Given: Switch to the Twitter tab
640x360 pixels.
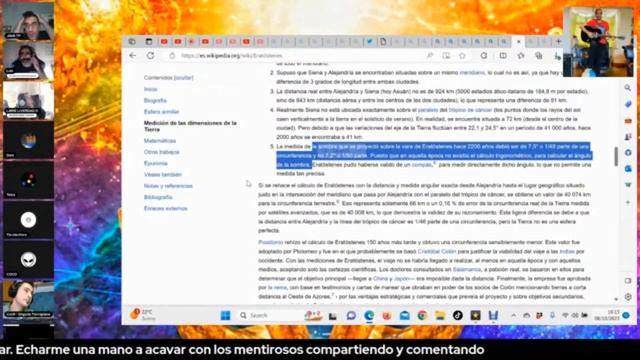Looking at the screenshot, I should (x=369, y=41).
